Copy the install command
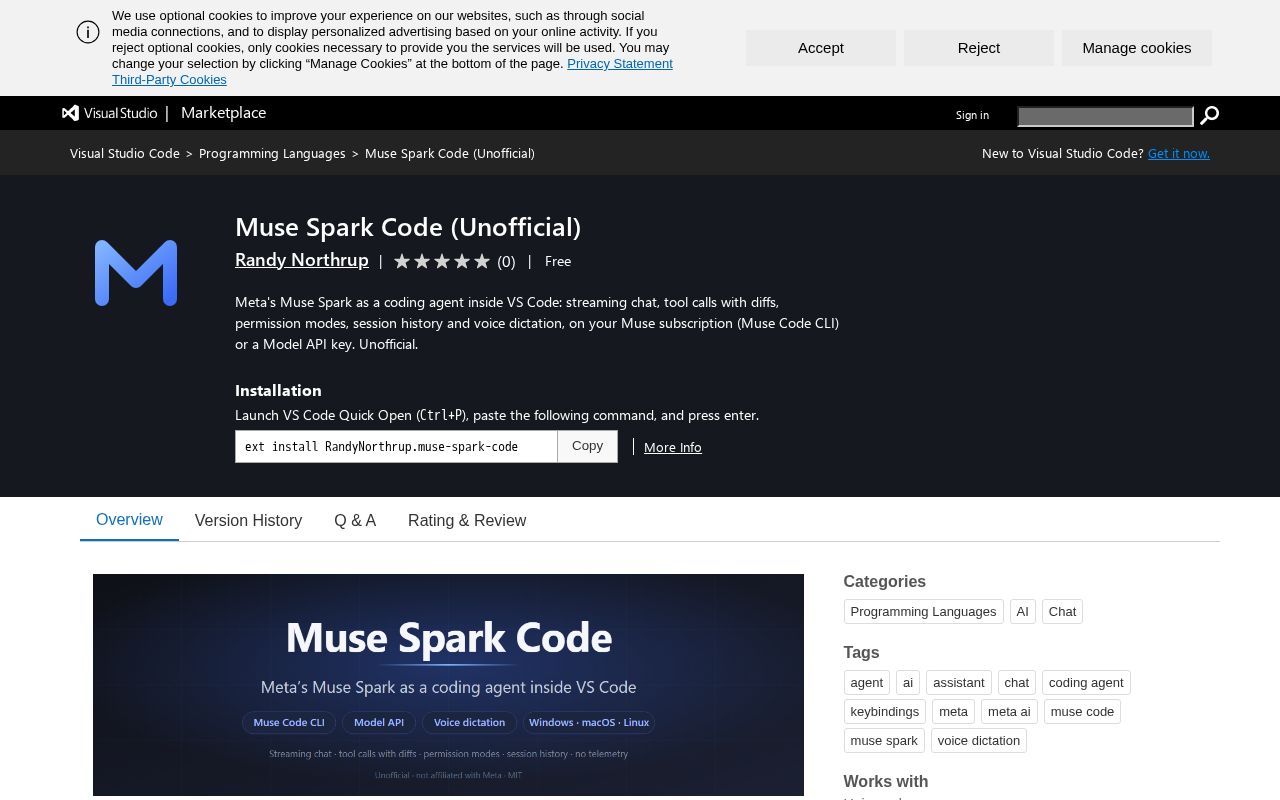This screenshot has width=1280, height=800. 588,446
